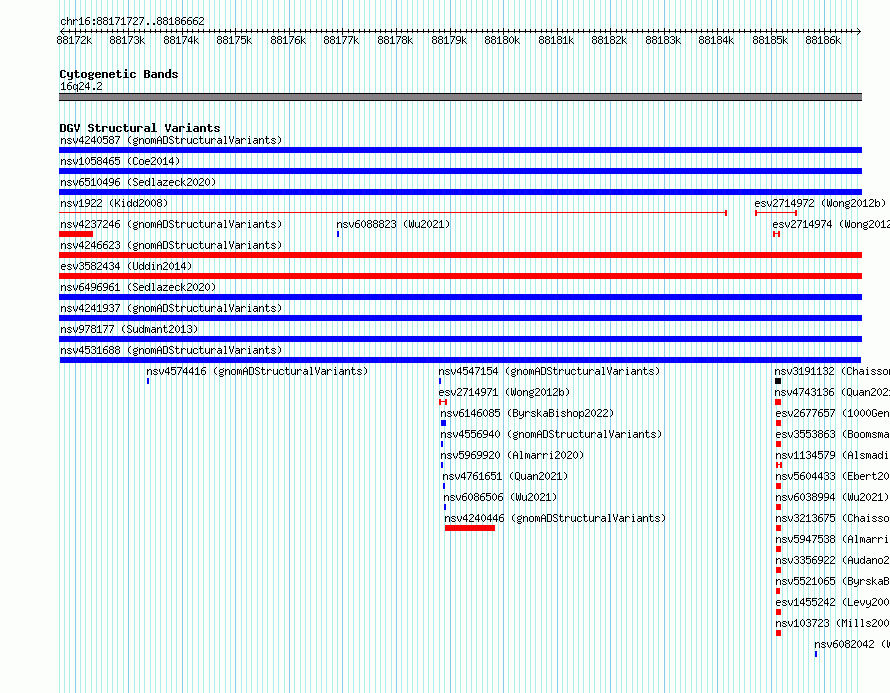The height and width of the screenshot is (693, 890).
Task: Click the blue nsv4574416 variant marker
Action: (148, 381)
